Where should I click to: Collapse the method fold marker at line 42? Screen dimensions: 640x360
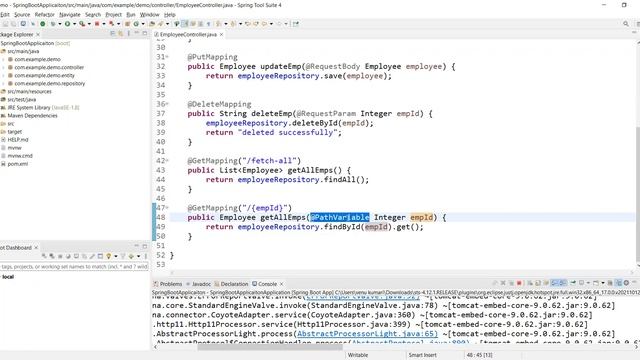click(167, 160)
